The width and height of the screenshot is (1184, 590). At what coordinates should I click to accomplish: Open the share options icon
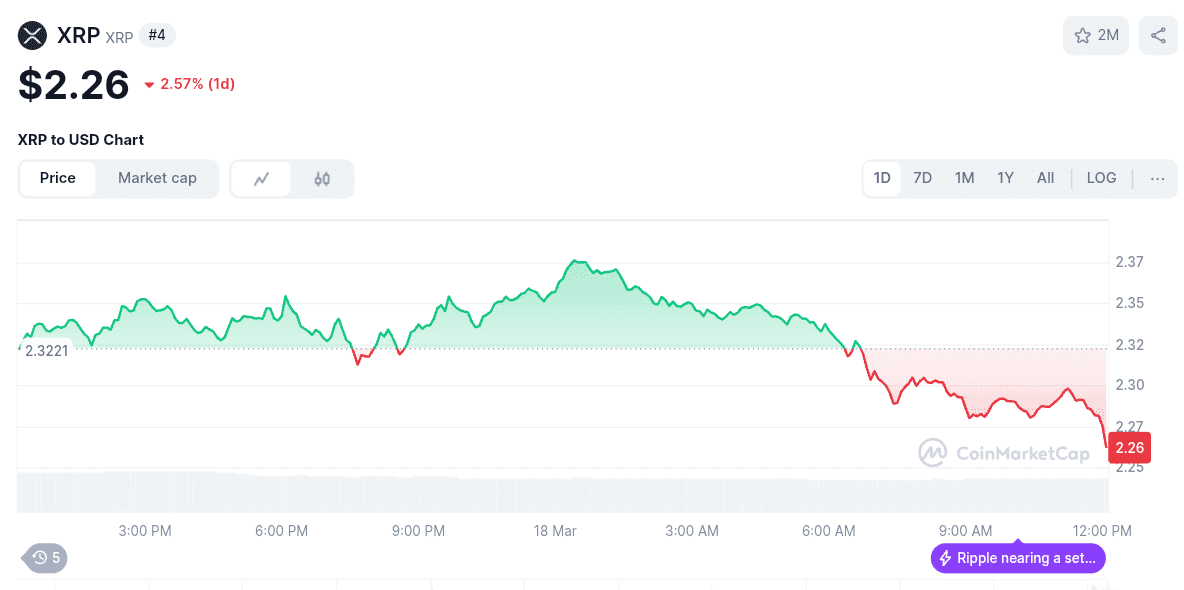coord(1157,35)
